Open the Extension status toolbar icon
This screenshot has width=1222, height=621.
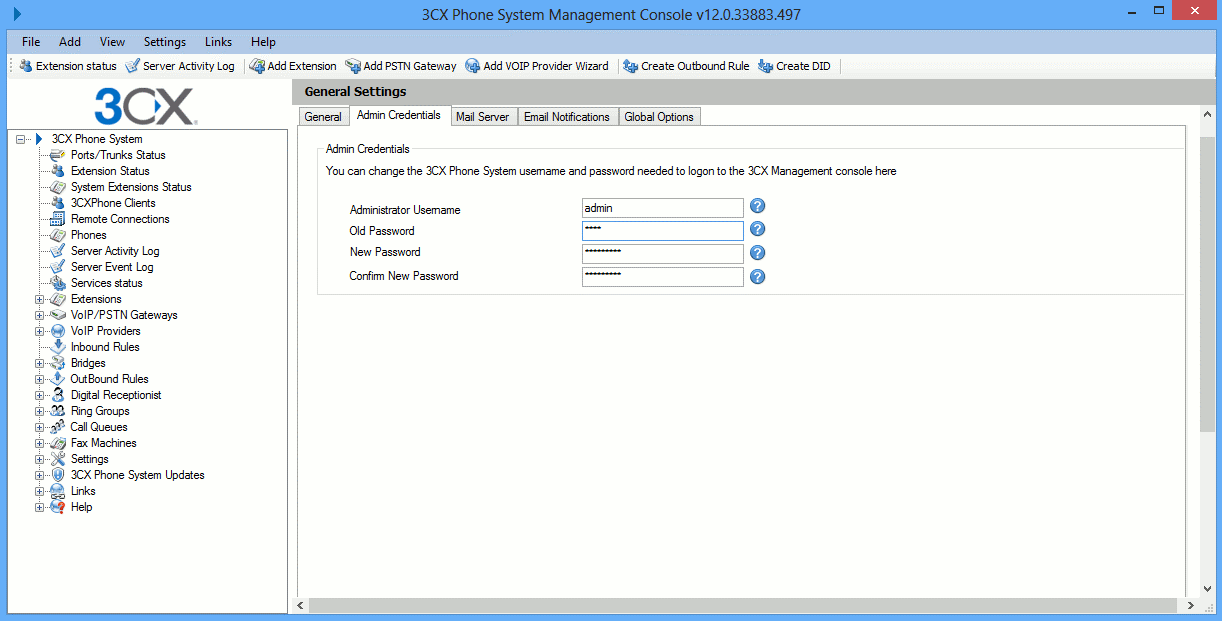click(26, 66)
